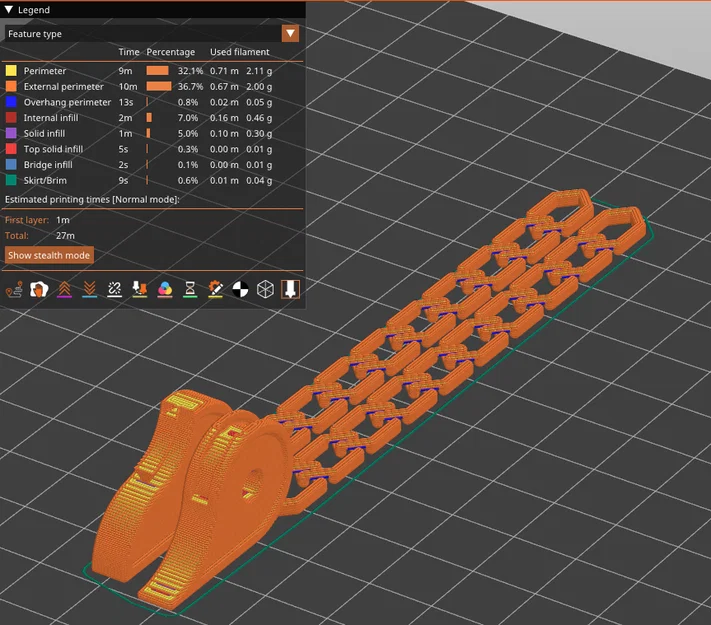Toggle seams visibility icon

coord(114,289)
